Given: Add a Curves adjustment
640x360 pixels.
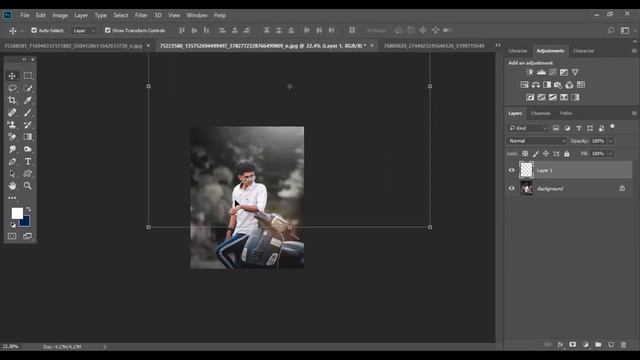Looking at the screenshot, I should coord(553,72).
